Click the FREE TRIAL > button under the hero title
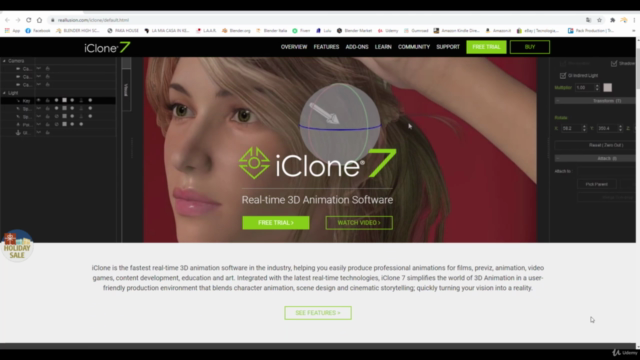Viewport: 640px width, 360px height. point(276,222)
